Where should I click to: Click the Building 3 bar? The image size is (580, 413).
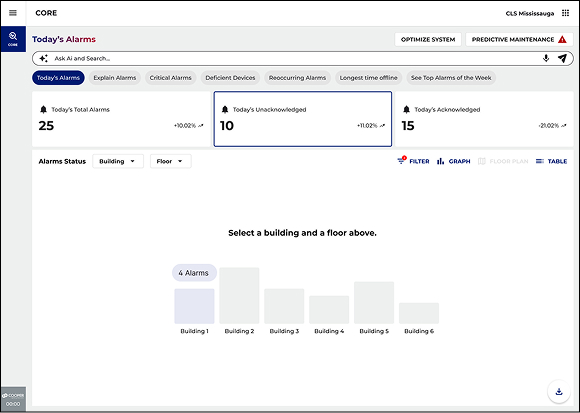click(x=284, y=306)
